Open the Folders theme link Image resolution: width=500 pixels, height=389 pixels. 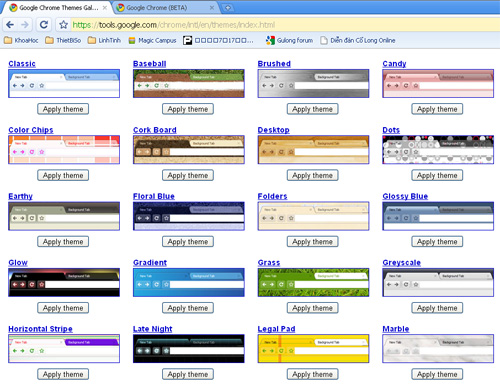(x=273, y=196)
